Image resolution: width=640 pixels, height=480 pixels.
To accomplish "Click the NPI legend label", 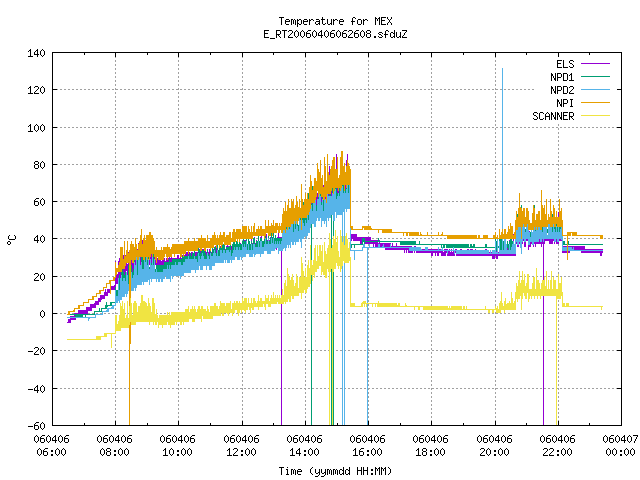I will [x=565, y=103].
